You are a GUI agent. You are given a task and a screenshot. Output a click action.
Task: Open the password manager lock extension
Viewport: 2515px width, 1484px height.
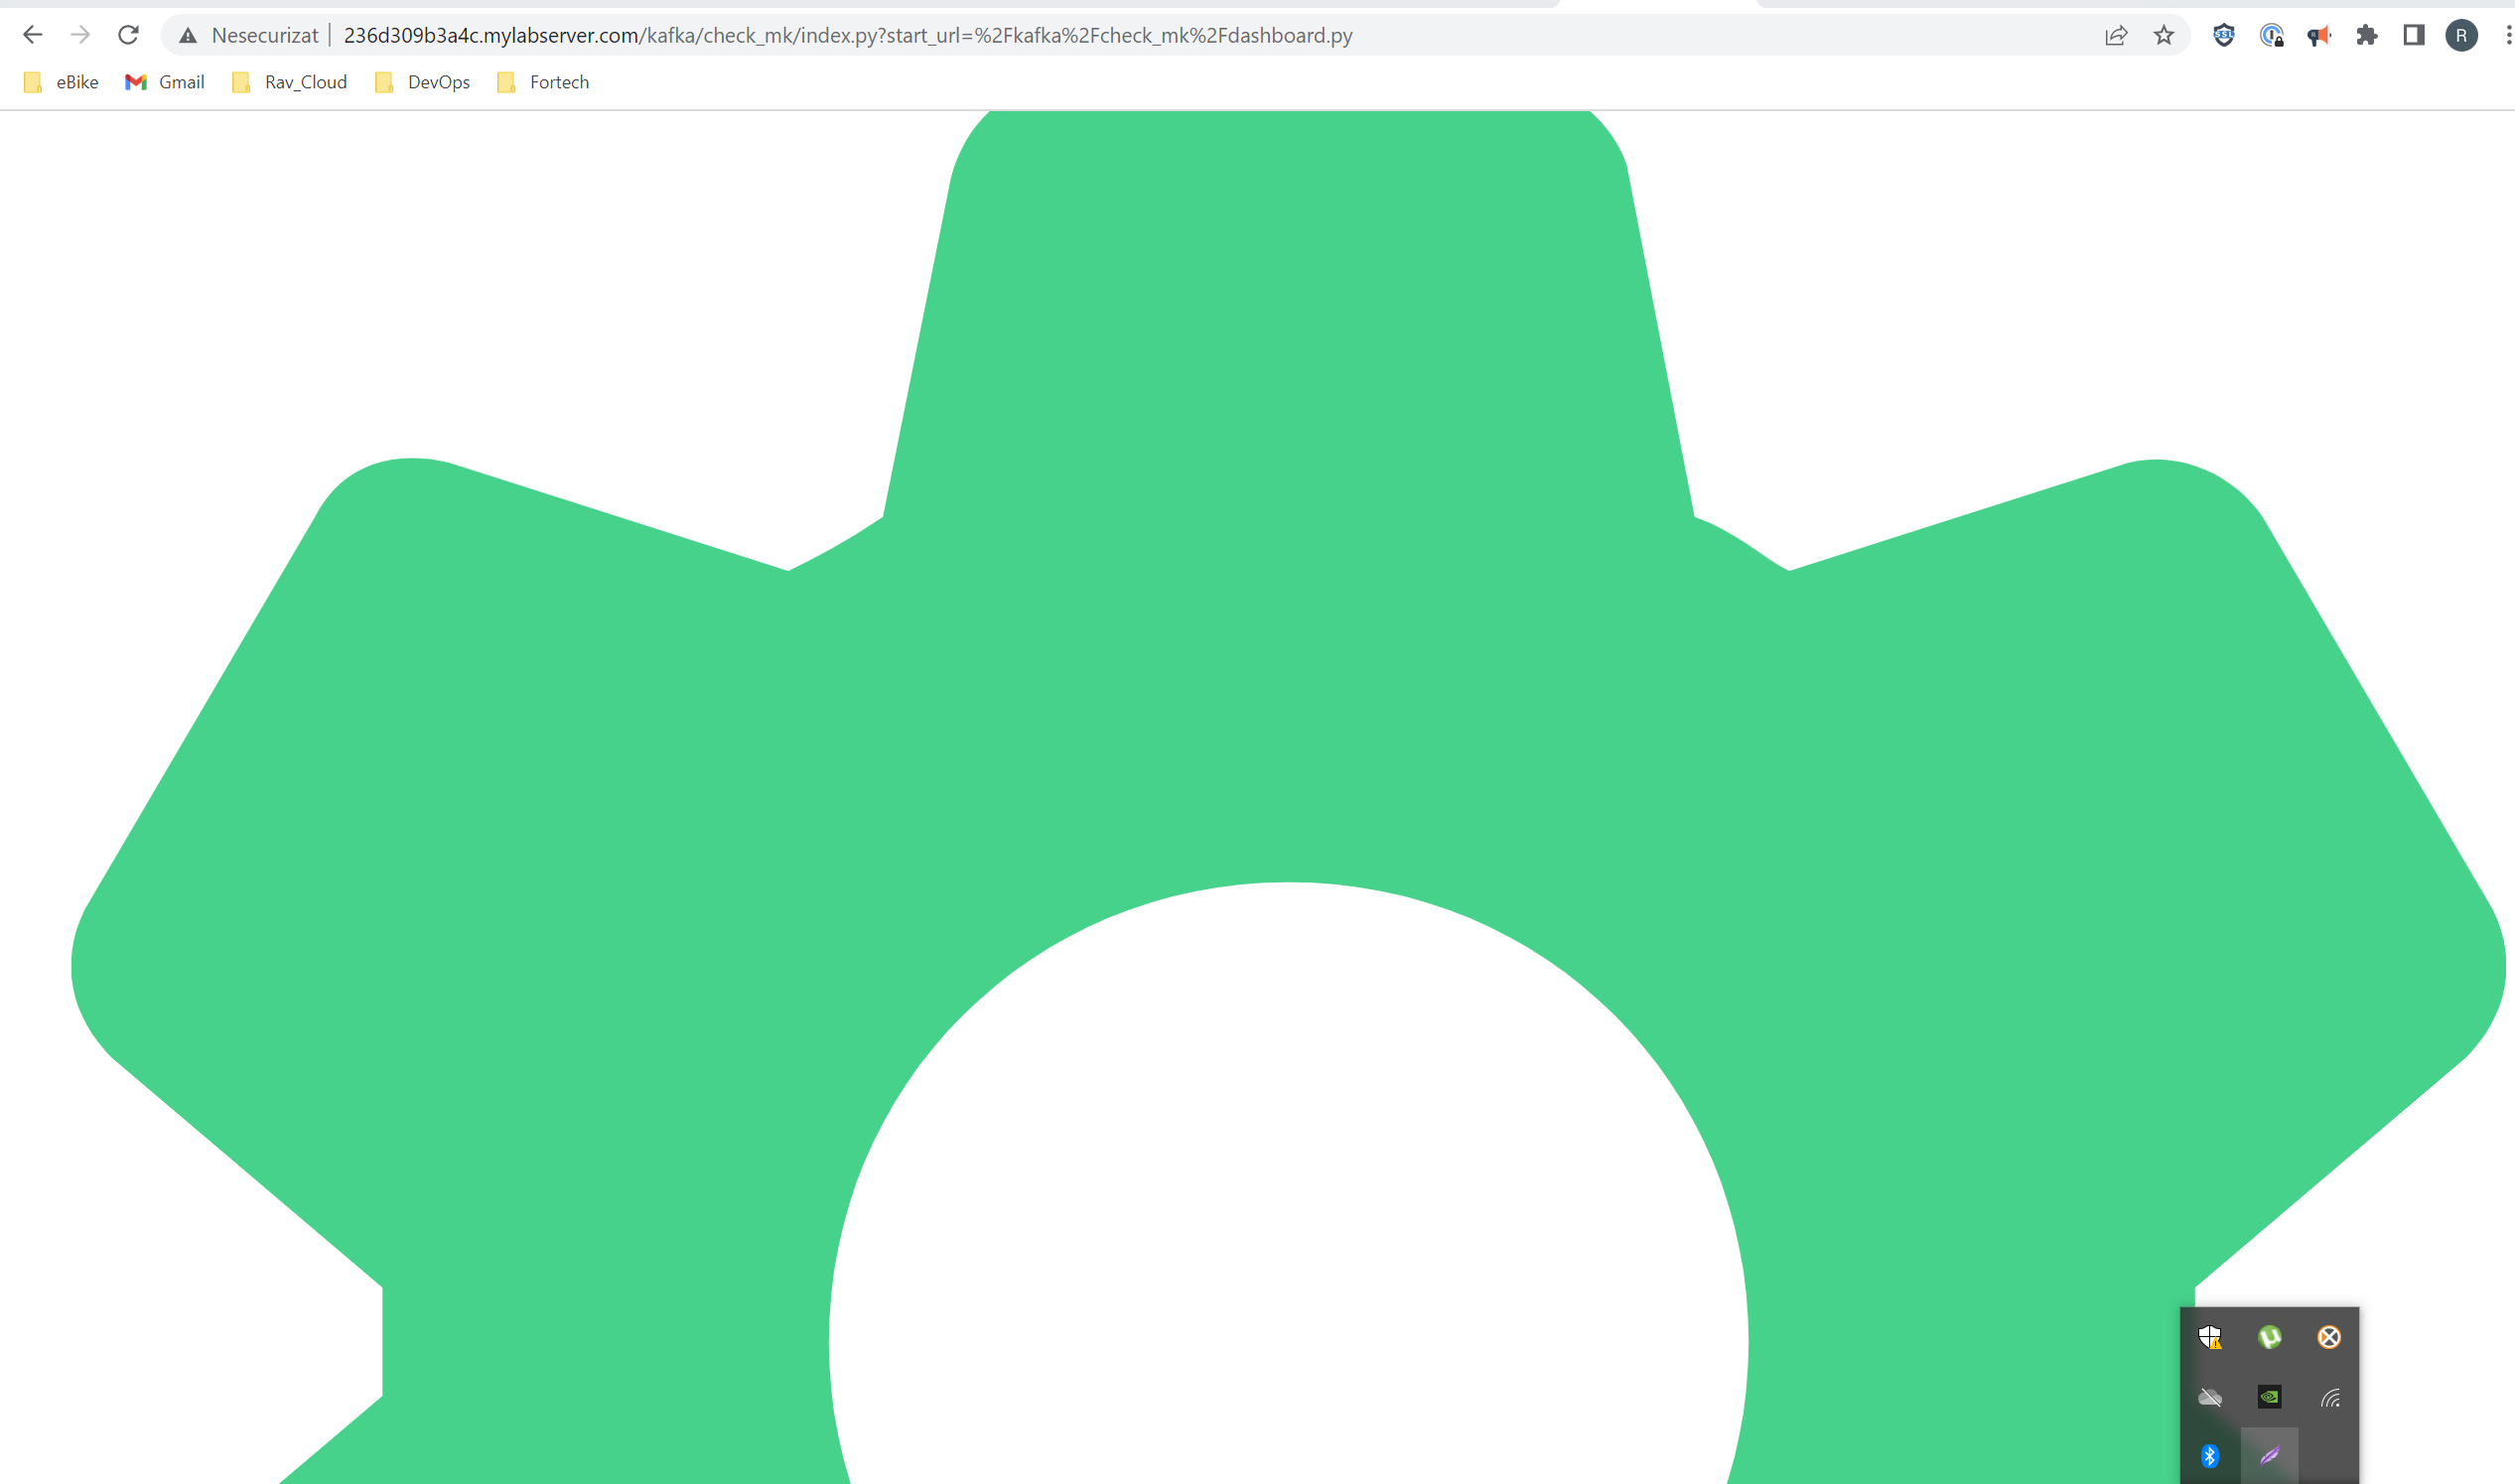click(2271, 36)
